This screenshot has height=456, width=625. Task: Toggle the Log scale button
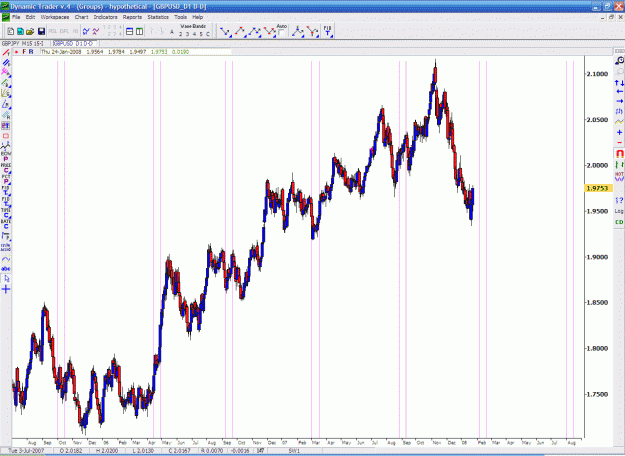tap(619, 211)
